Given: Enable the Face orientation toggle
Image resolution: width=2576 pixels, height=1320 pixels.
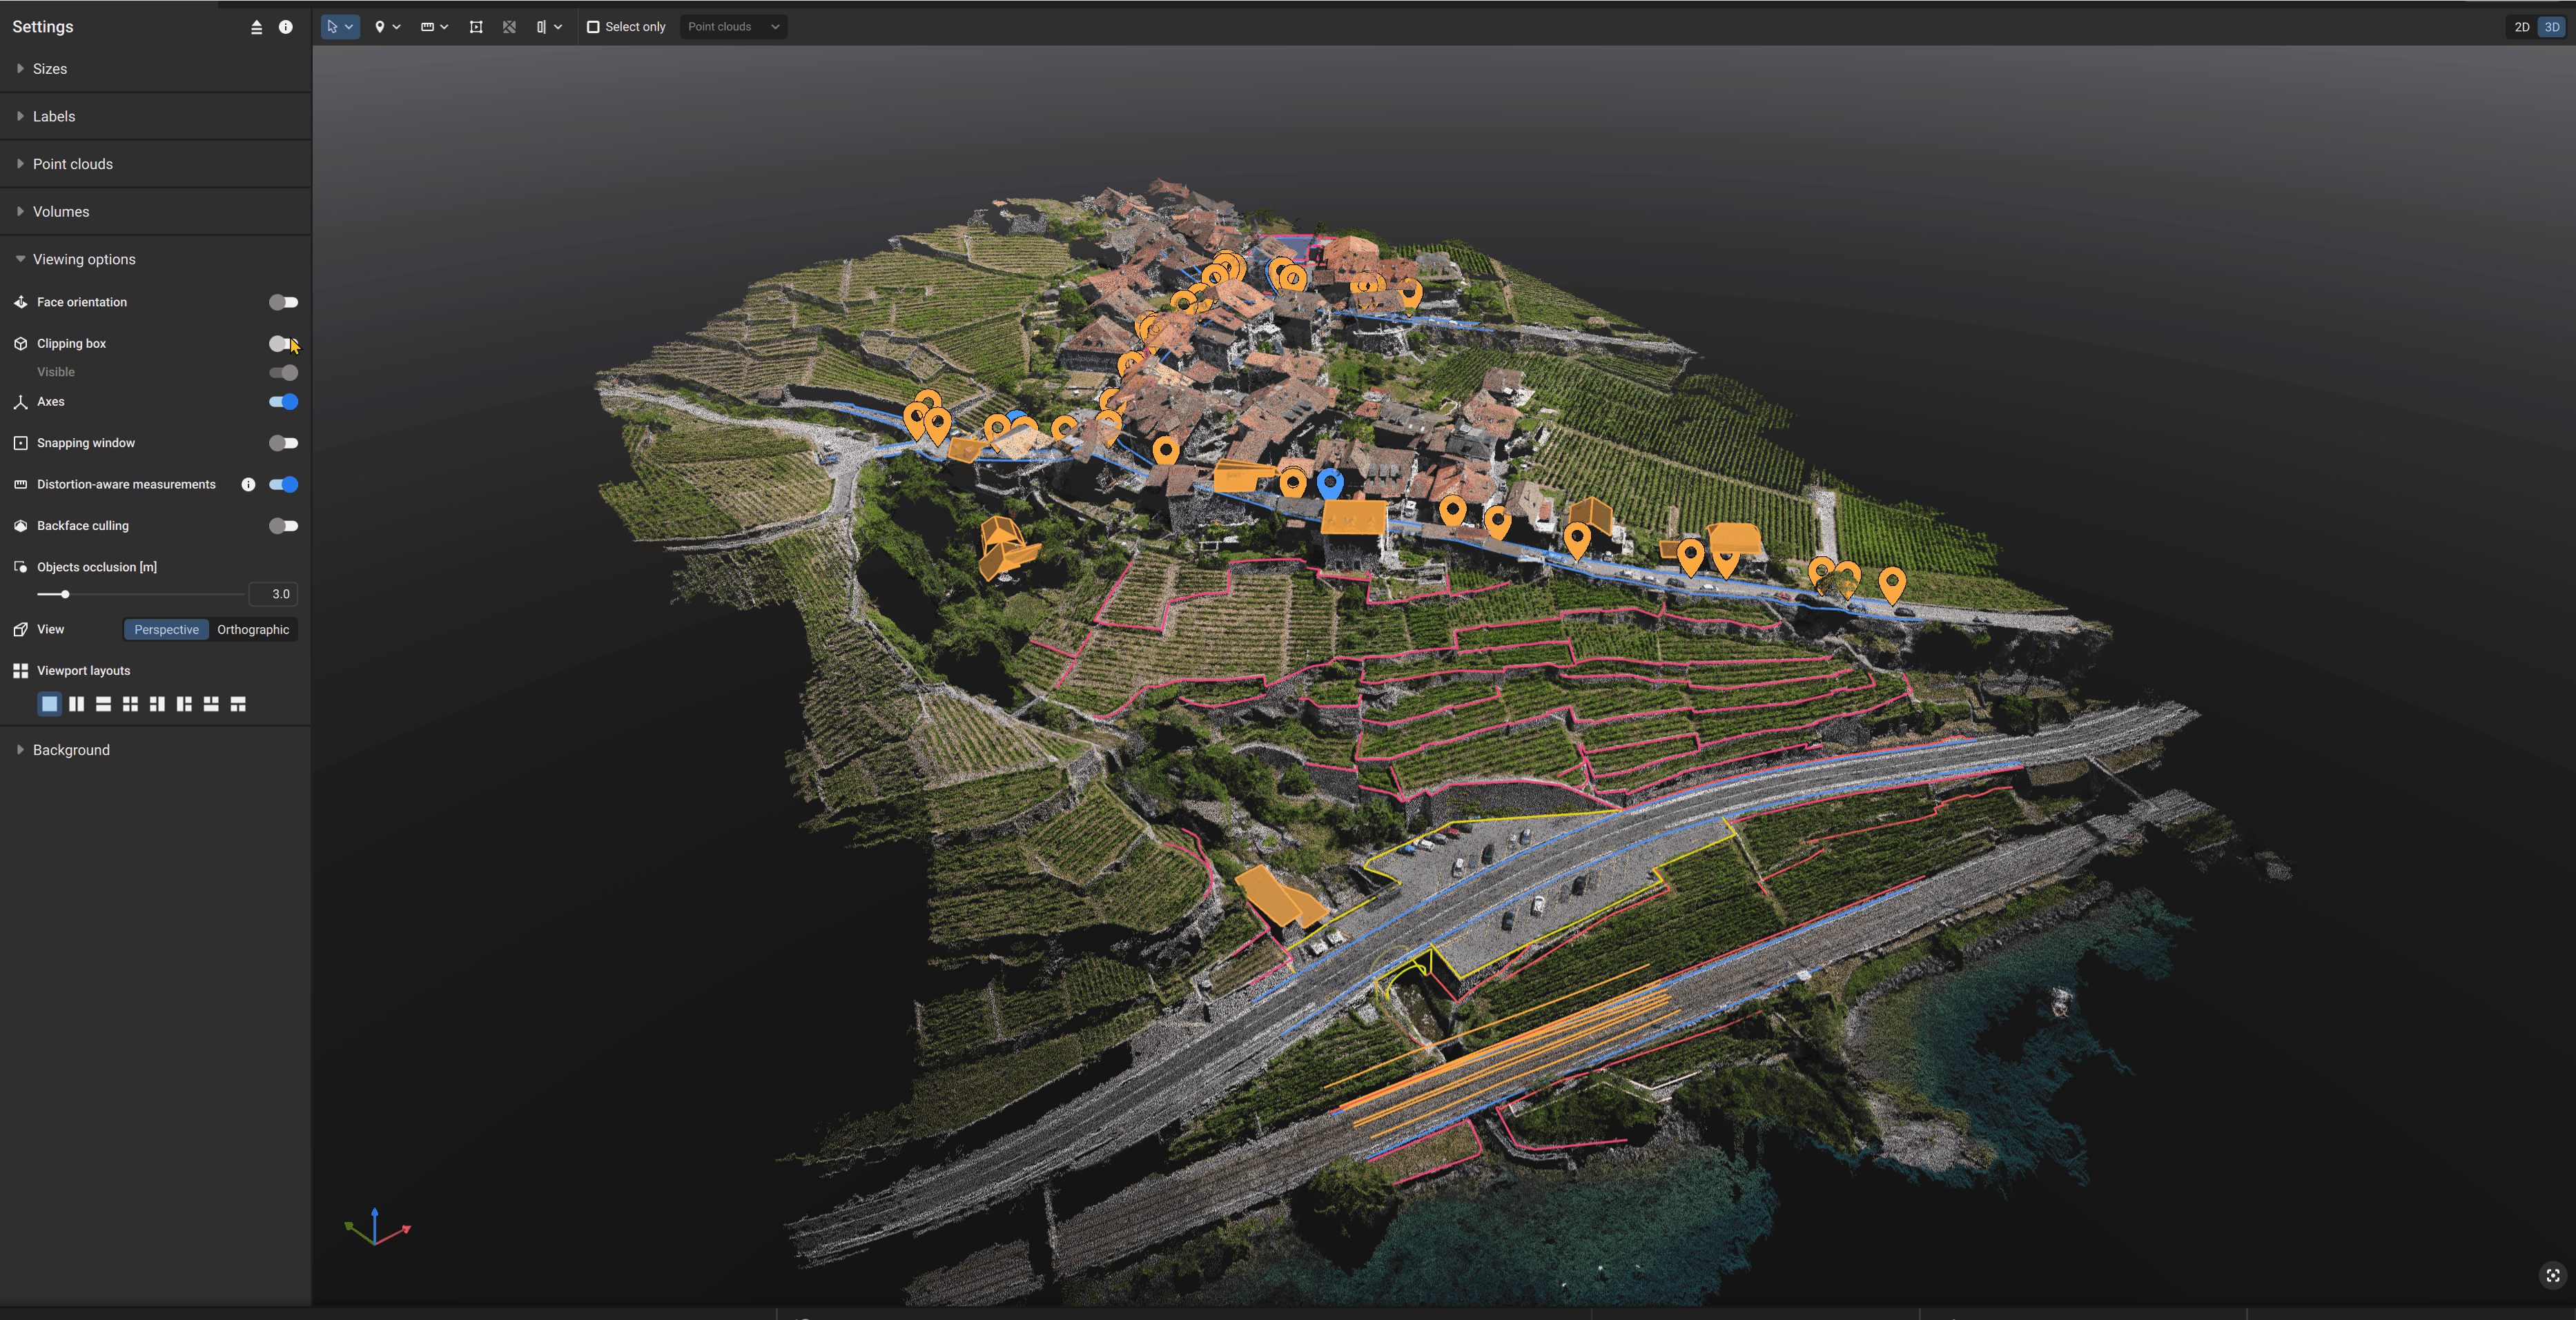Looking at the screenshot, I should pyautogui.click(x=283, y=302).
